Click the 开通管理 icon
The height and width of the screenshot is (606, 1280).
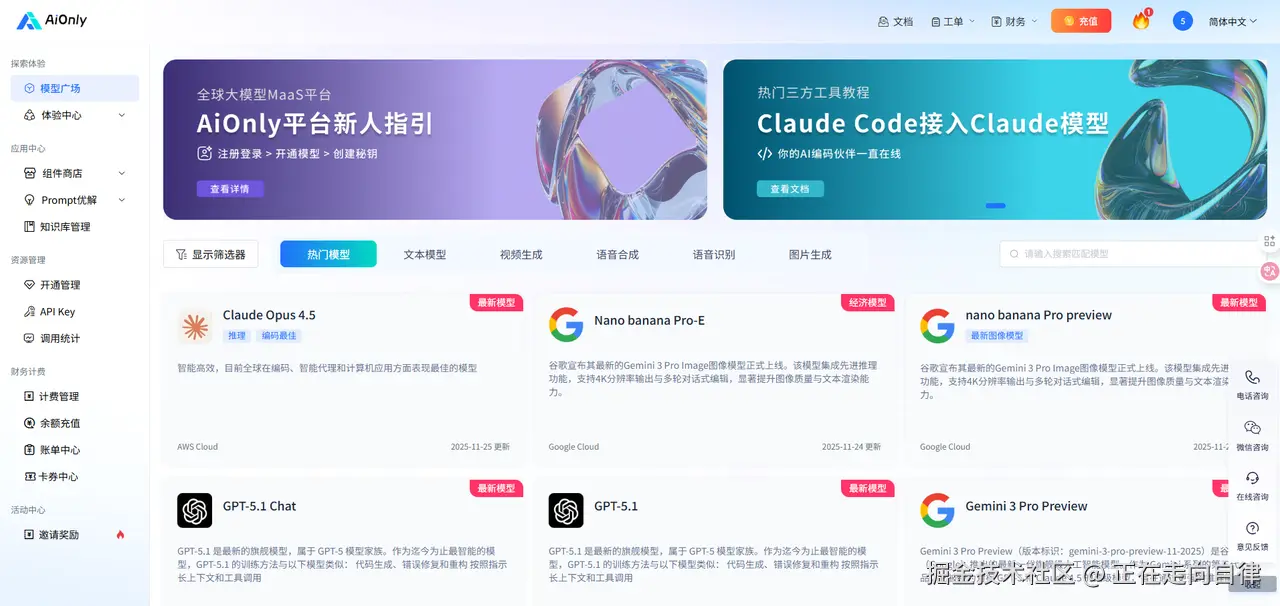point(29,285)
